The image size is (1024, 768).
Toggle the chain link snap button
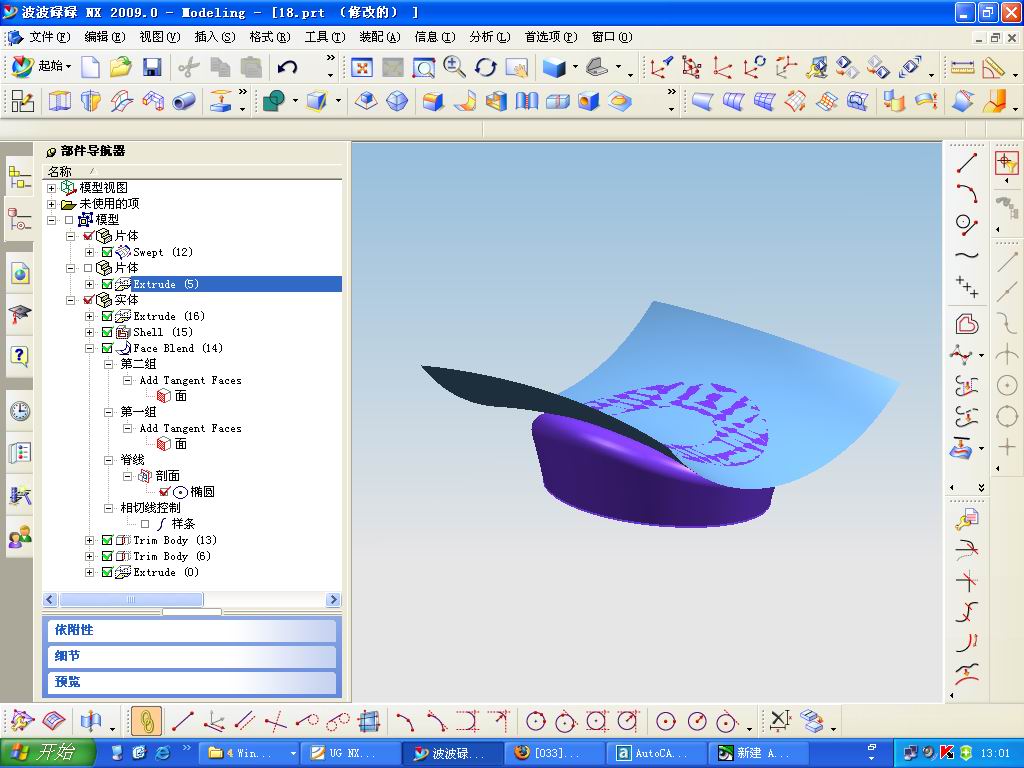(x=146, y=722)
